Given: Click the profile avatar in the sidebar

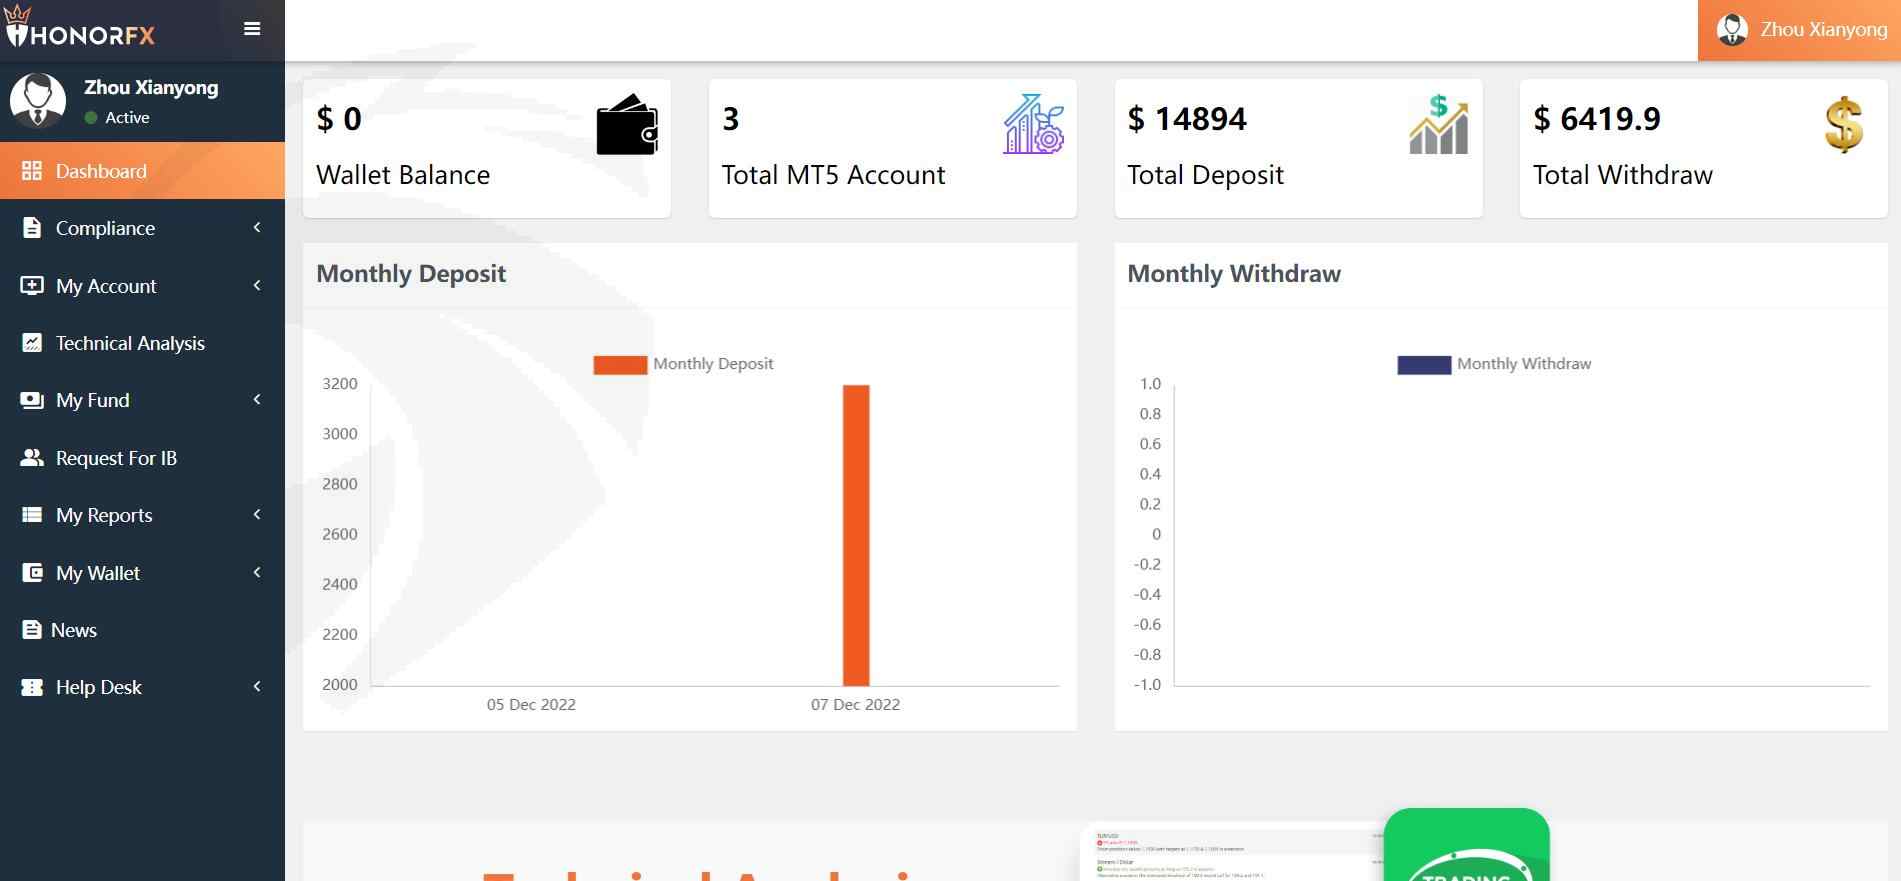Looking at the screenshot, I should click(x=38, y=100).
